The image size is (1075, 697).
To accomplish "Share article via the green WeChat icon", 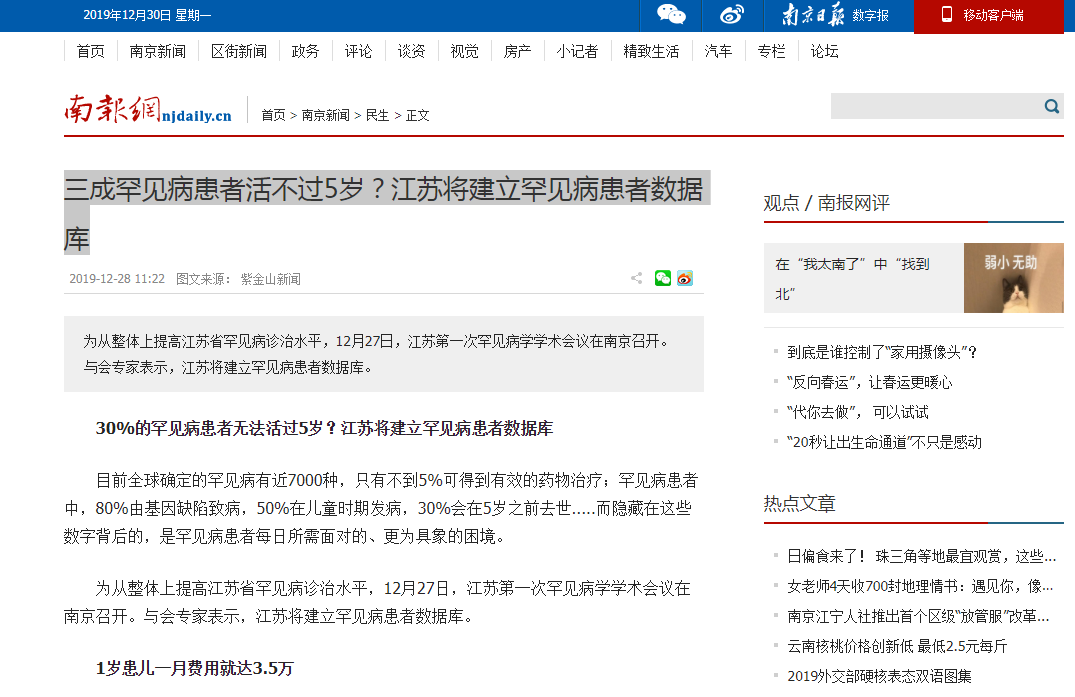I will (662, 278).
